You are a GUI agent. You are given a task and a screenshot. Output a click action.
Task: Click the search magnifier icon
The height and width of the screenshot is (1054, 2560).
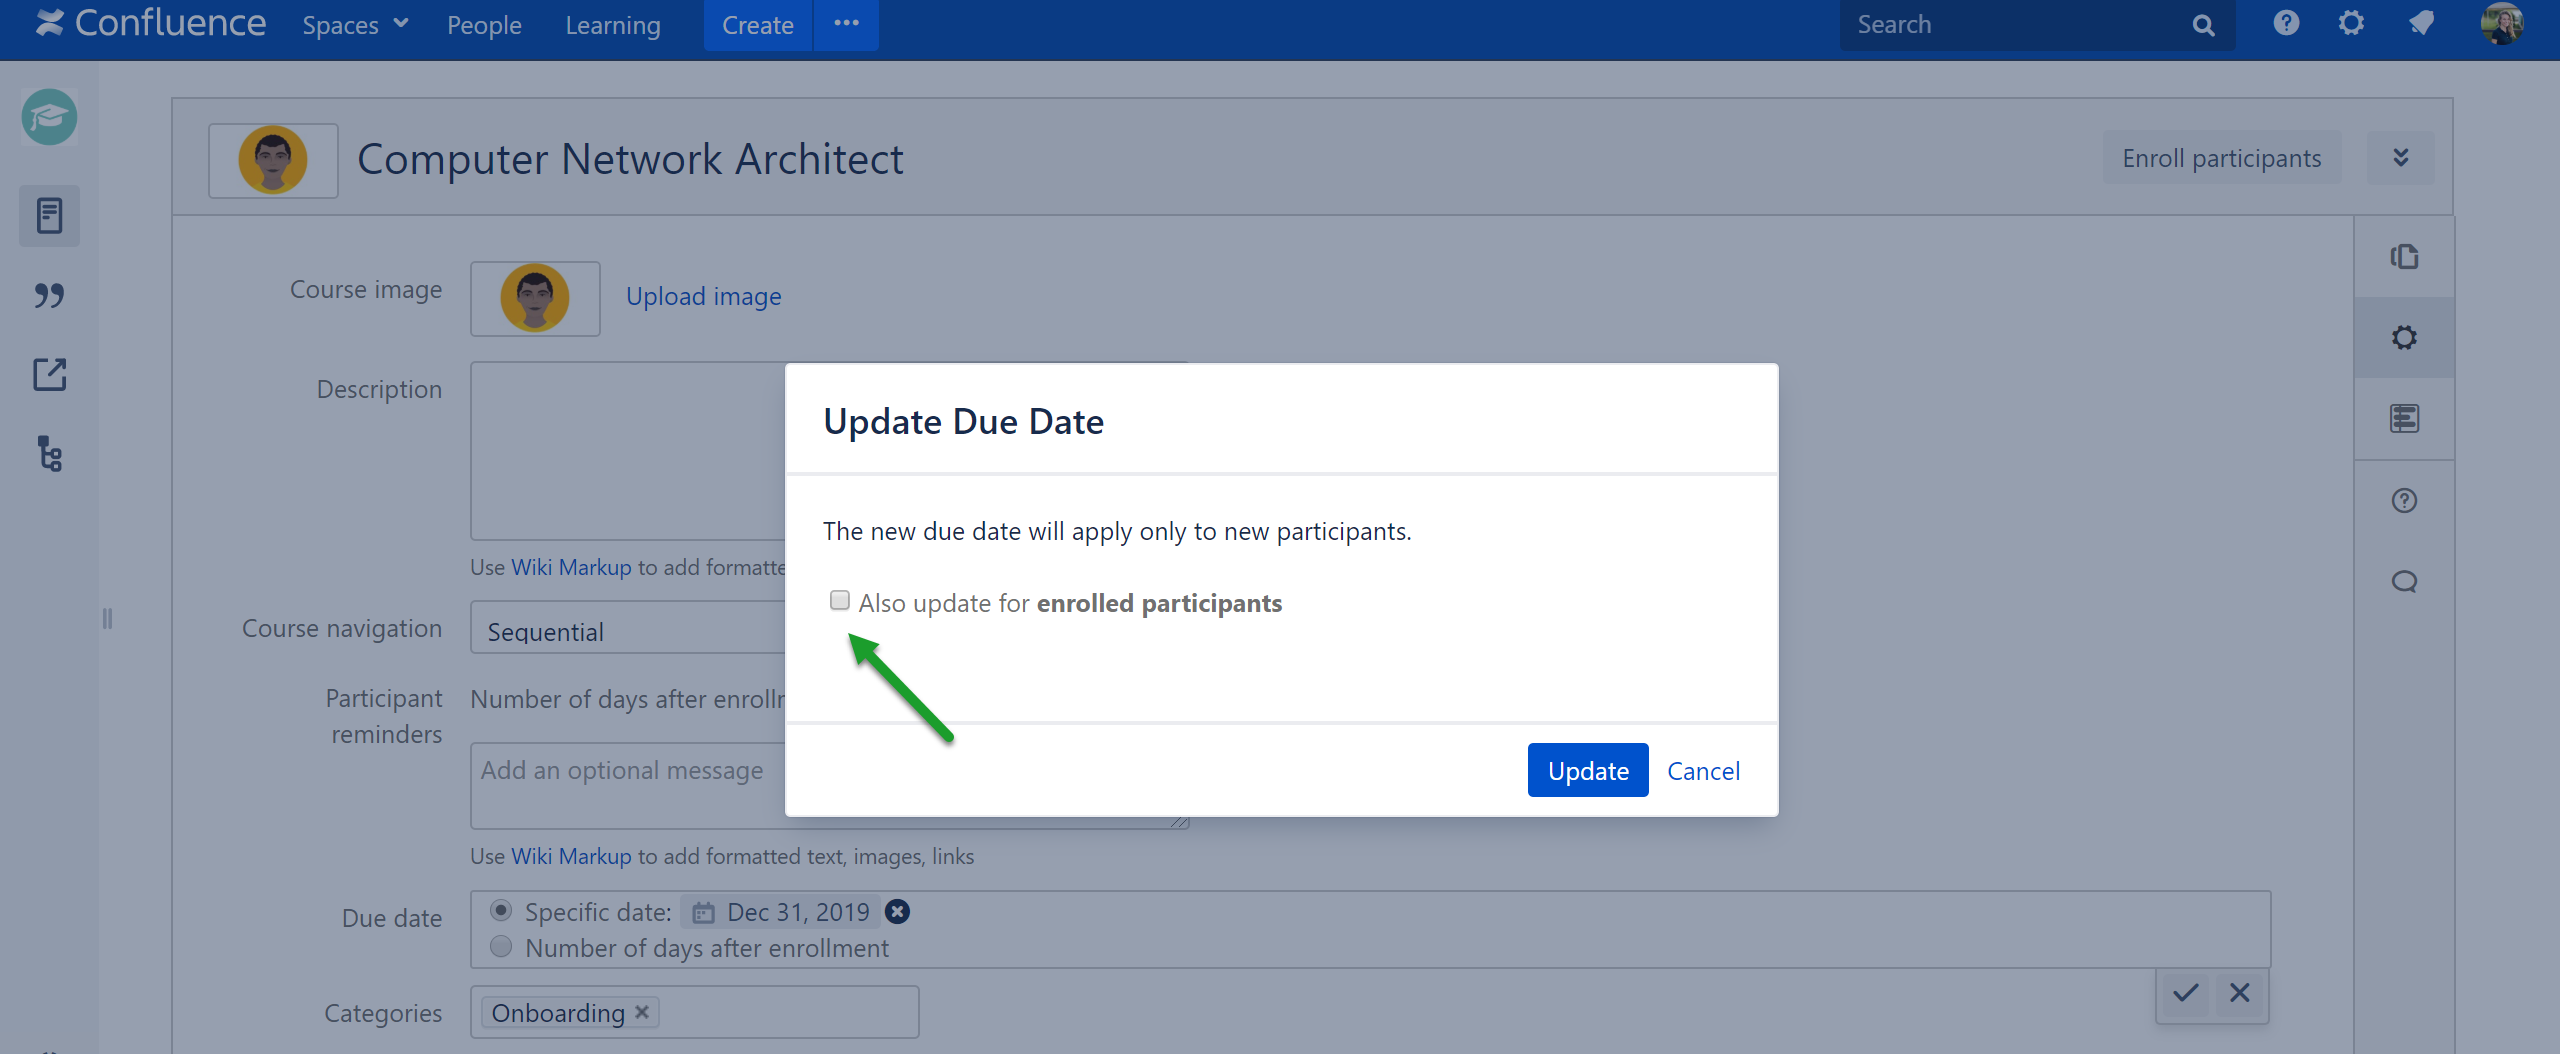pyautogui.click(x=2204, y=25)
